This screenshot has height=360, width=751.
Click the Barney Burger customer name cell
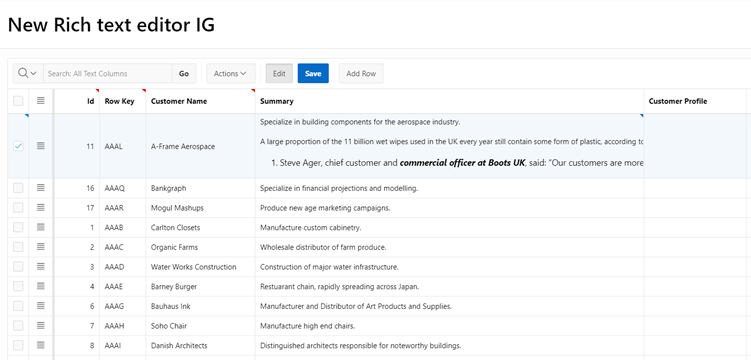(x=201, y=287)
